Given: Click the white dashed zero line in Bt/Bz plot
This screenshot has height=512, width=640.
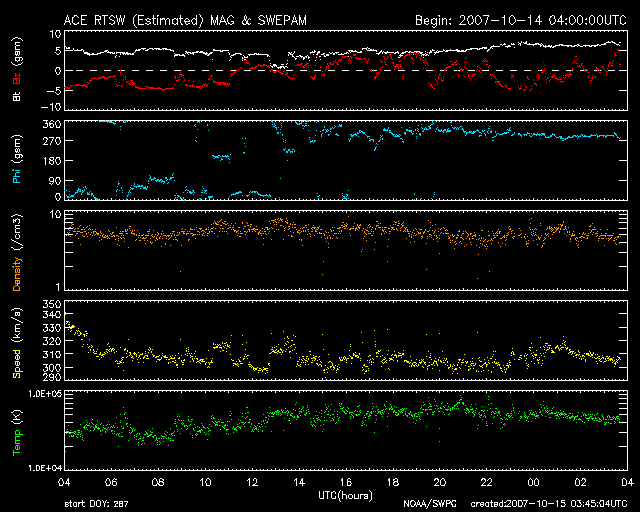Looking at the screenshot, I should coord(346,71).
